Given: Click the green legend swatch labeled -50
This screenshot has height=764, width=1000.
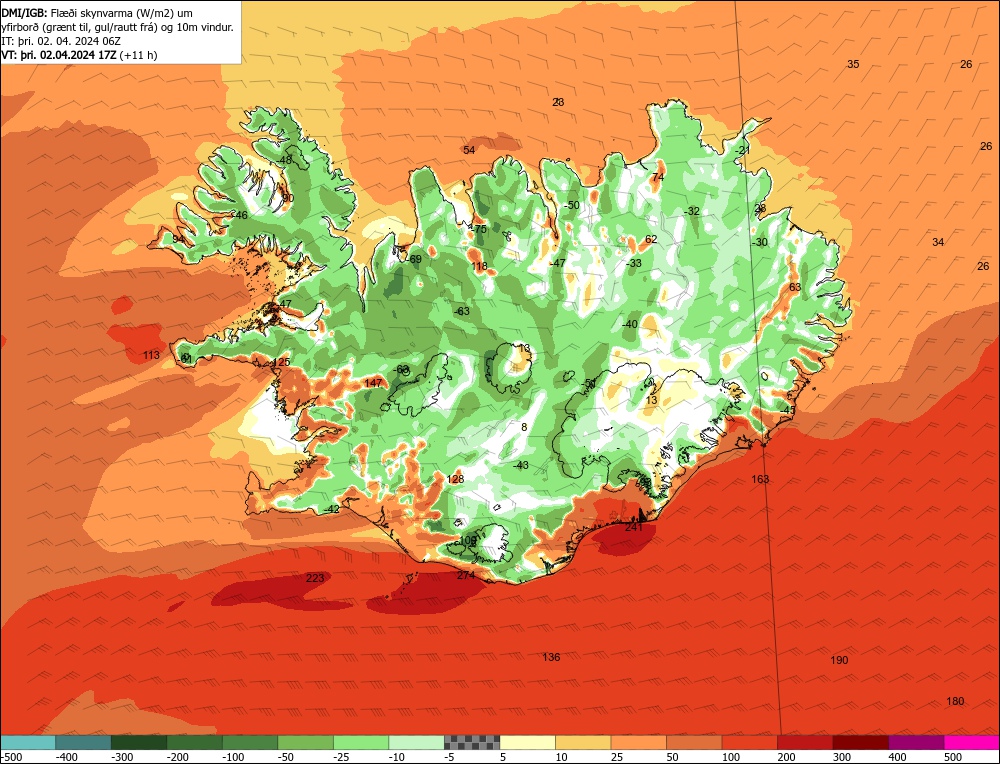Looking at the screenshot, I should tap(305, 742).
